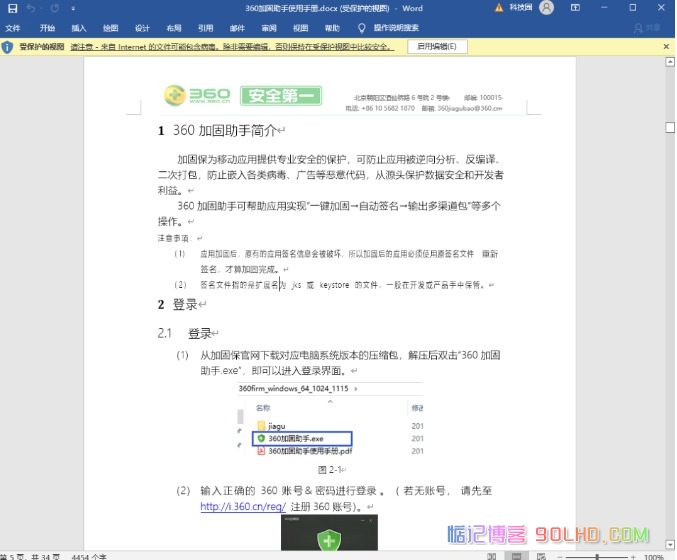Click 360加固助手使用手册.pdf in the figure
Screen dimensions: 677x560
305,451
